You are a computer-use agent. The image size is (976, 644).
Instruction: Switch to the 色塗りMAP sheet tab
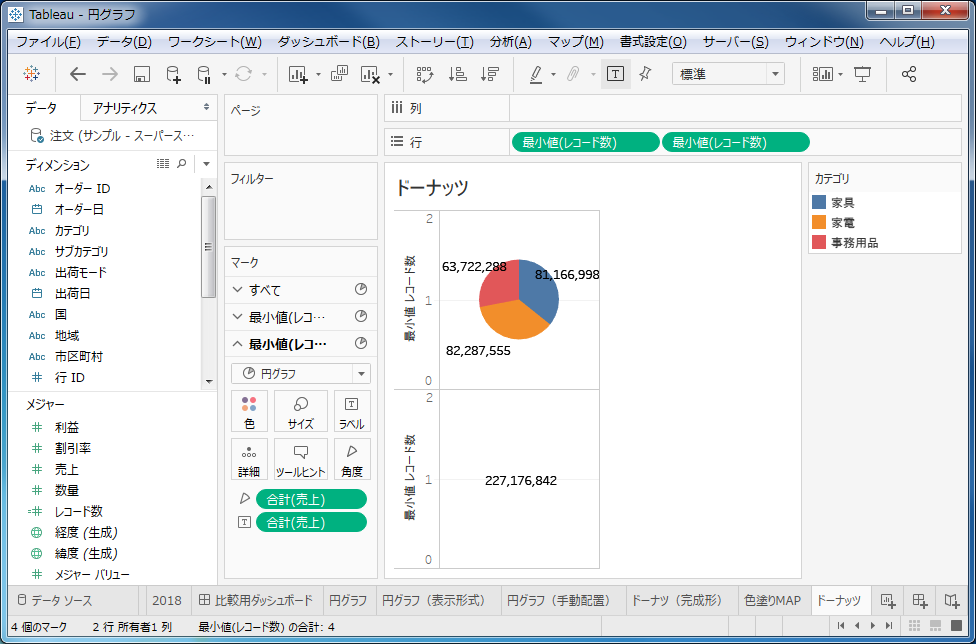click(x=773, y=600)
